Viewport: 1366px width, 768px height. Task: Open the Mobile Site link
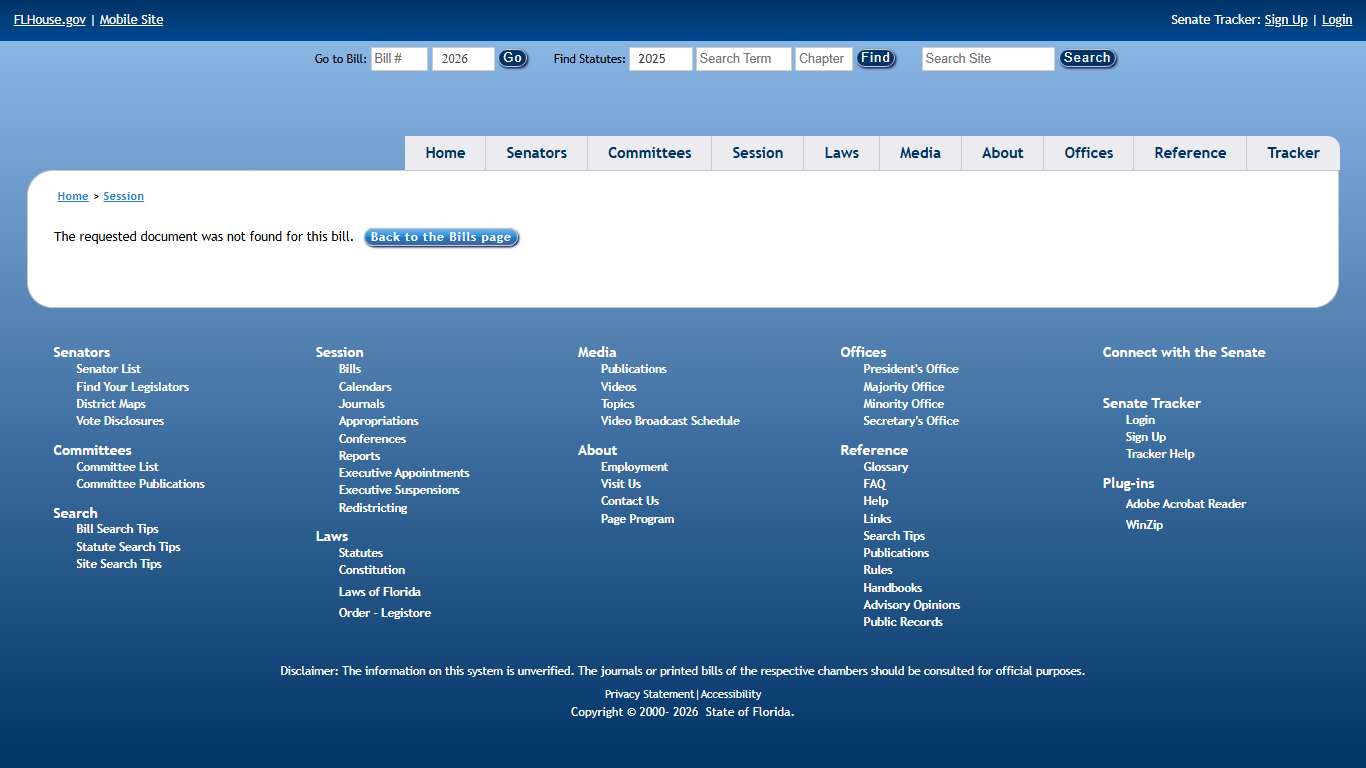(131, 20)
